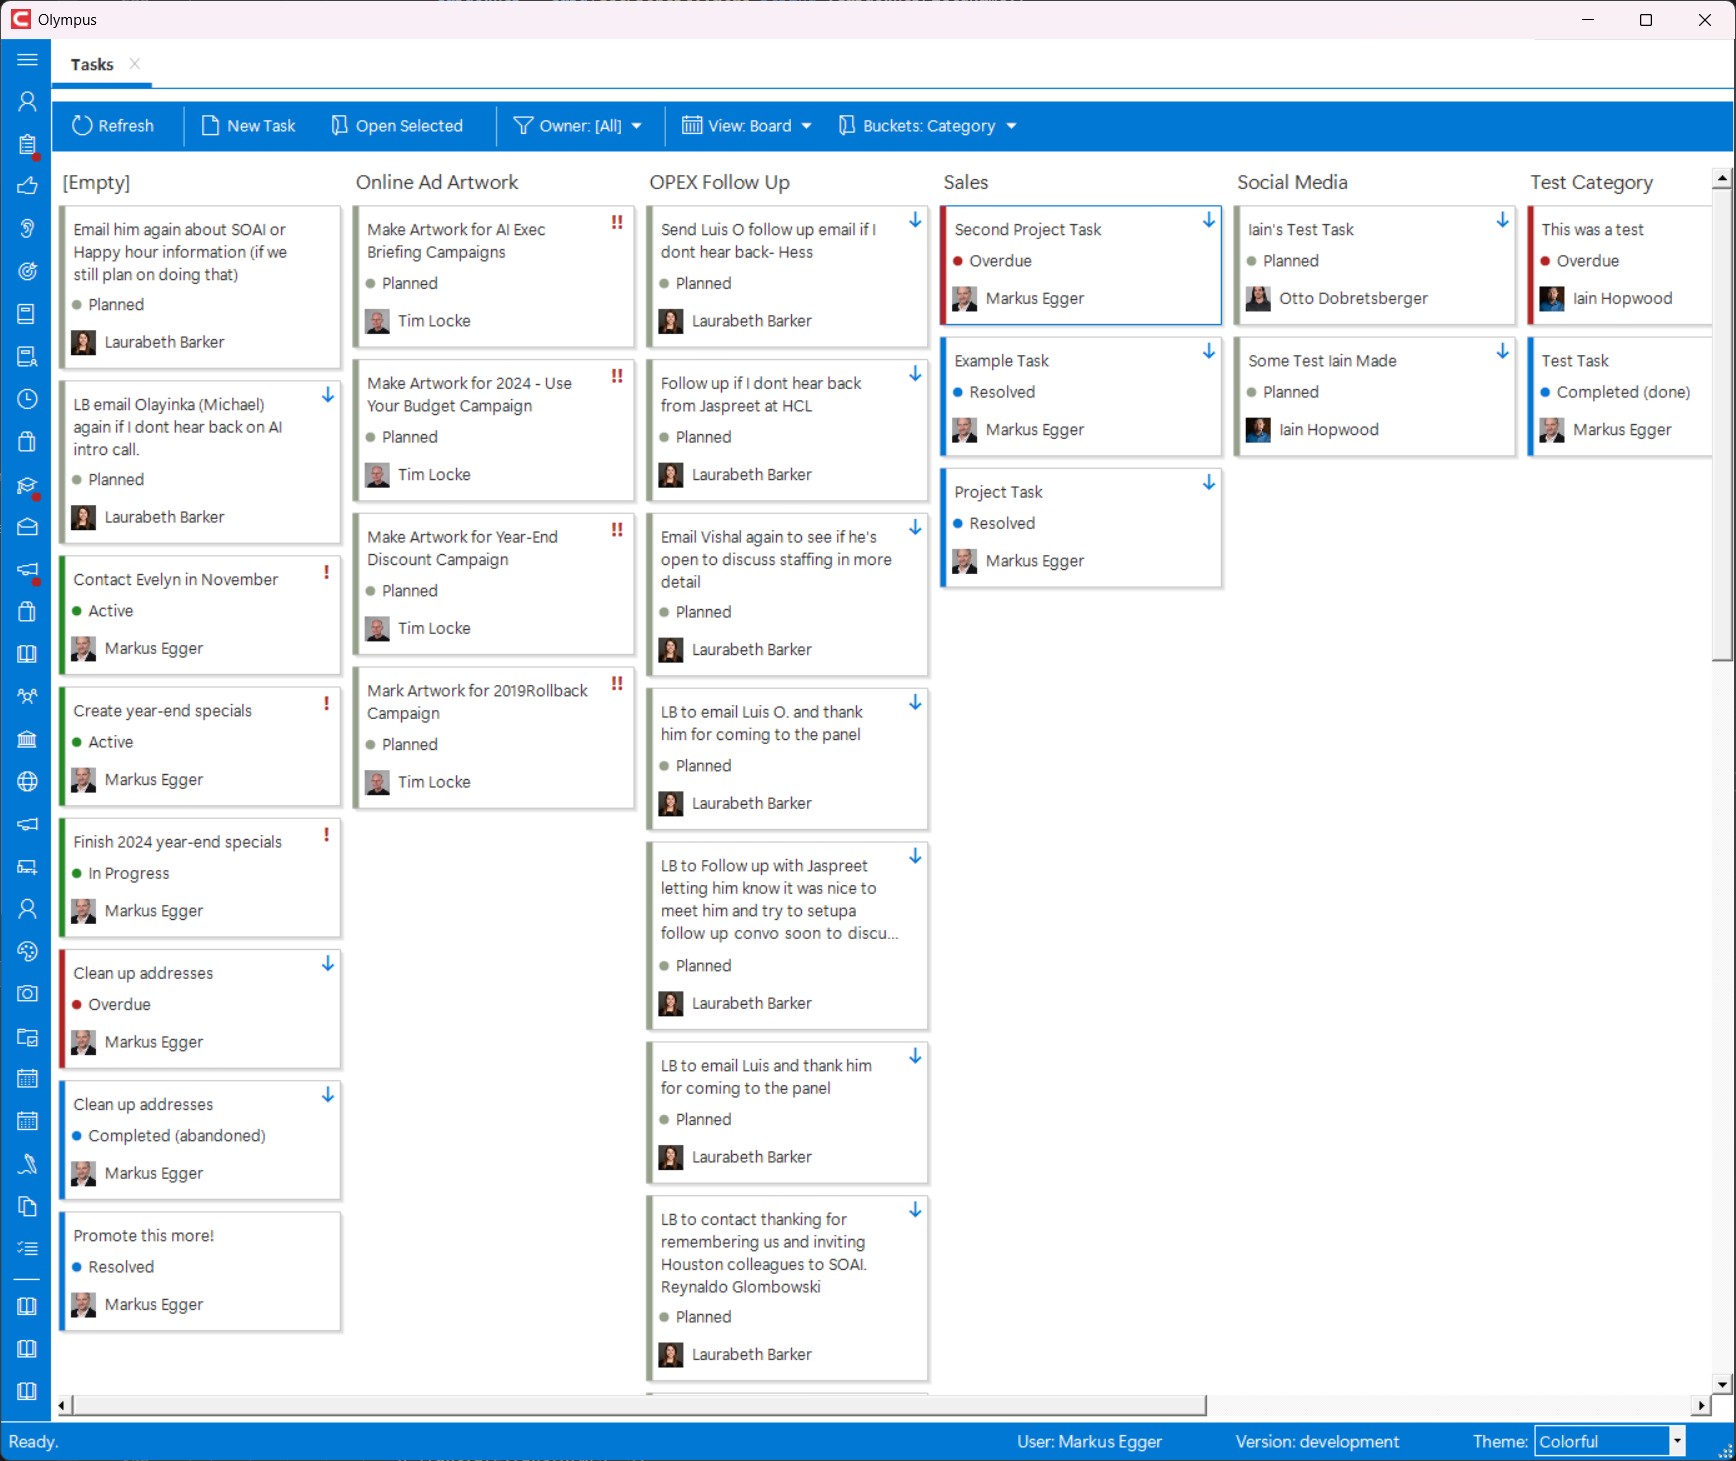The image size is (1736, 1461).
Task: Click the low priority arrow on Example Task
Action: pyautogui.click(x=1209, y=351)
